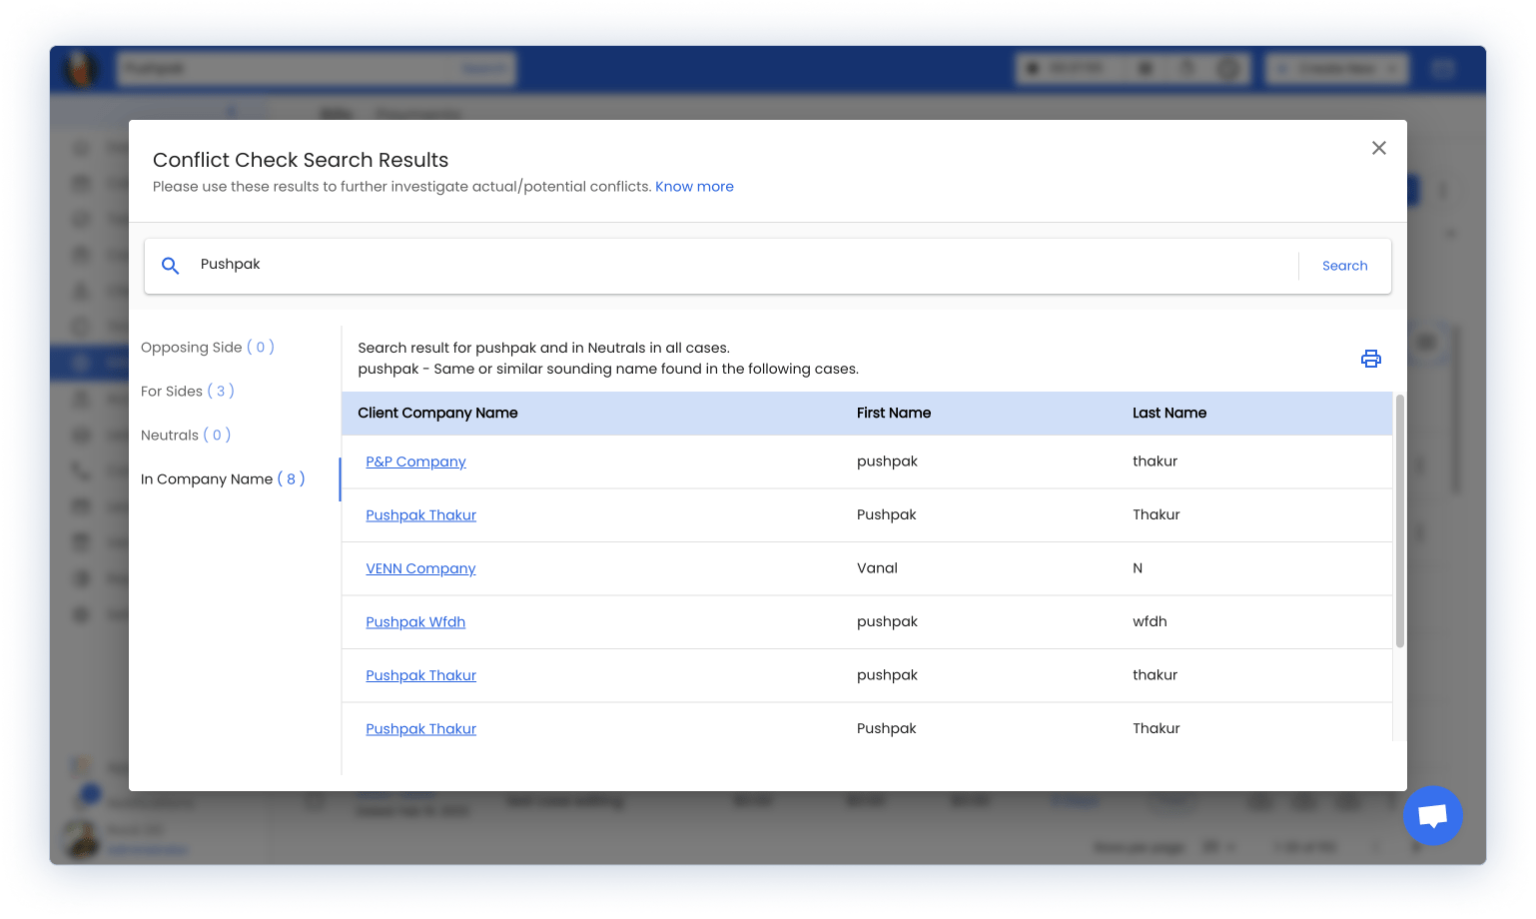Open the last visible Pushpak Thakur link
Screen dimensions: 1536x919
coord(420,729)
